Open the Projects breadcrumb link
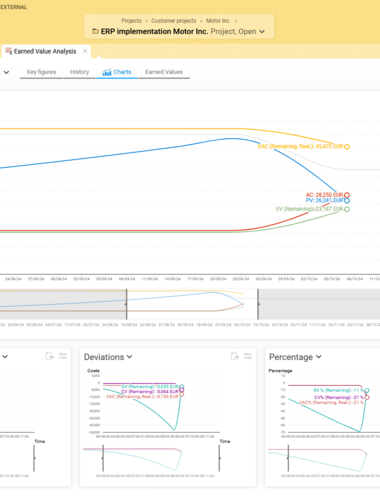The image size is (380, 501). click(x=131, y=21)
